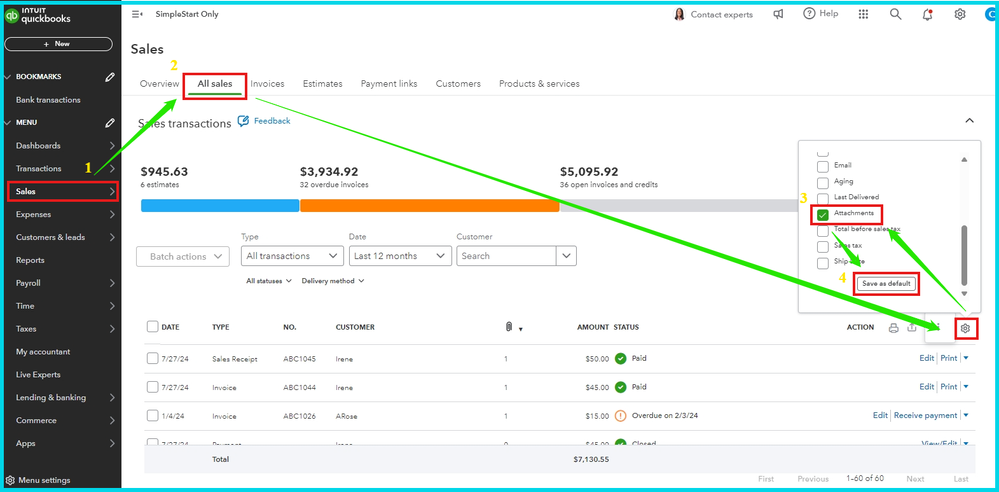999x492 pixels.
Task: Open the top bar settings gear
Action: tap(959, 14)
